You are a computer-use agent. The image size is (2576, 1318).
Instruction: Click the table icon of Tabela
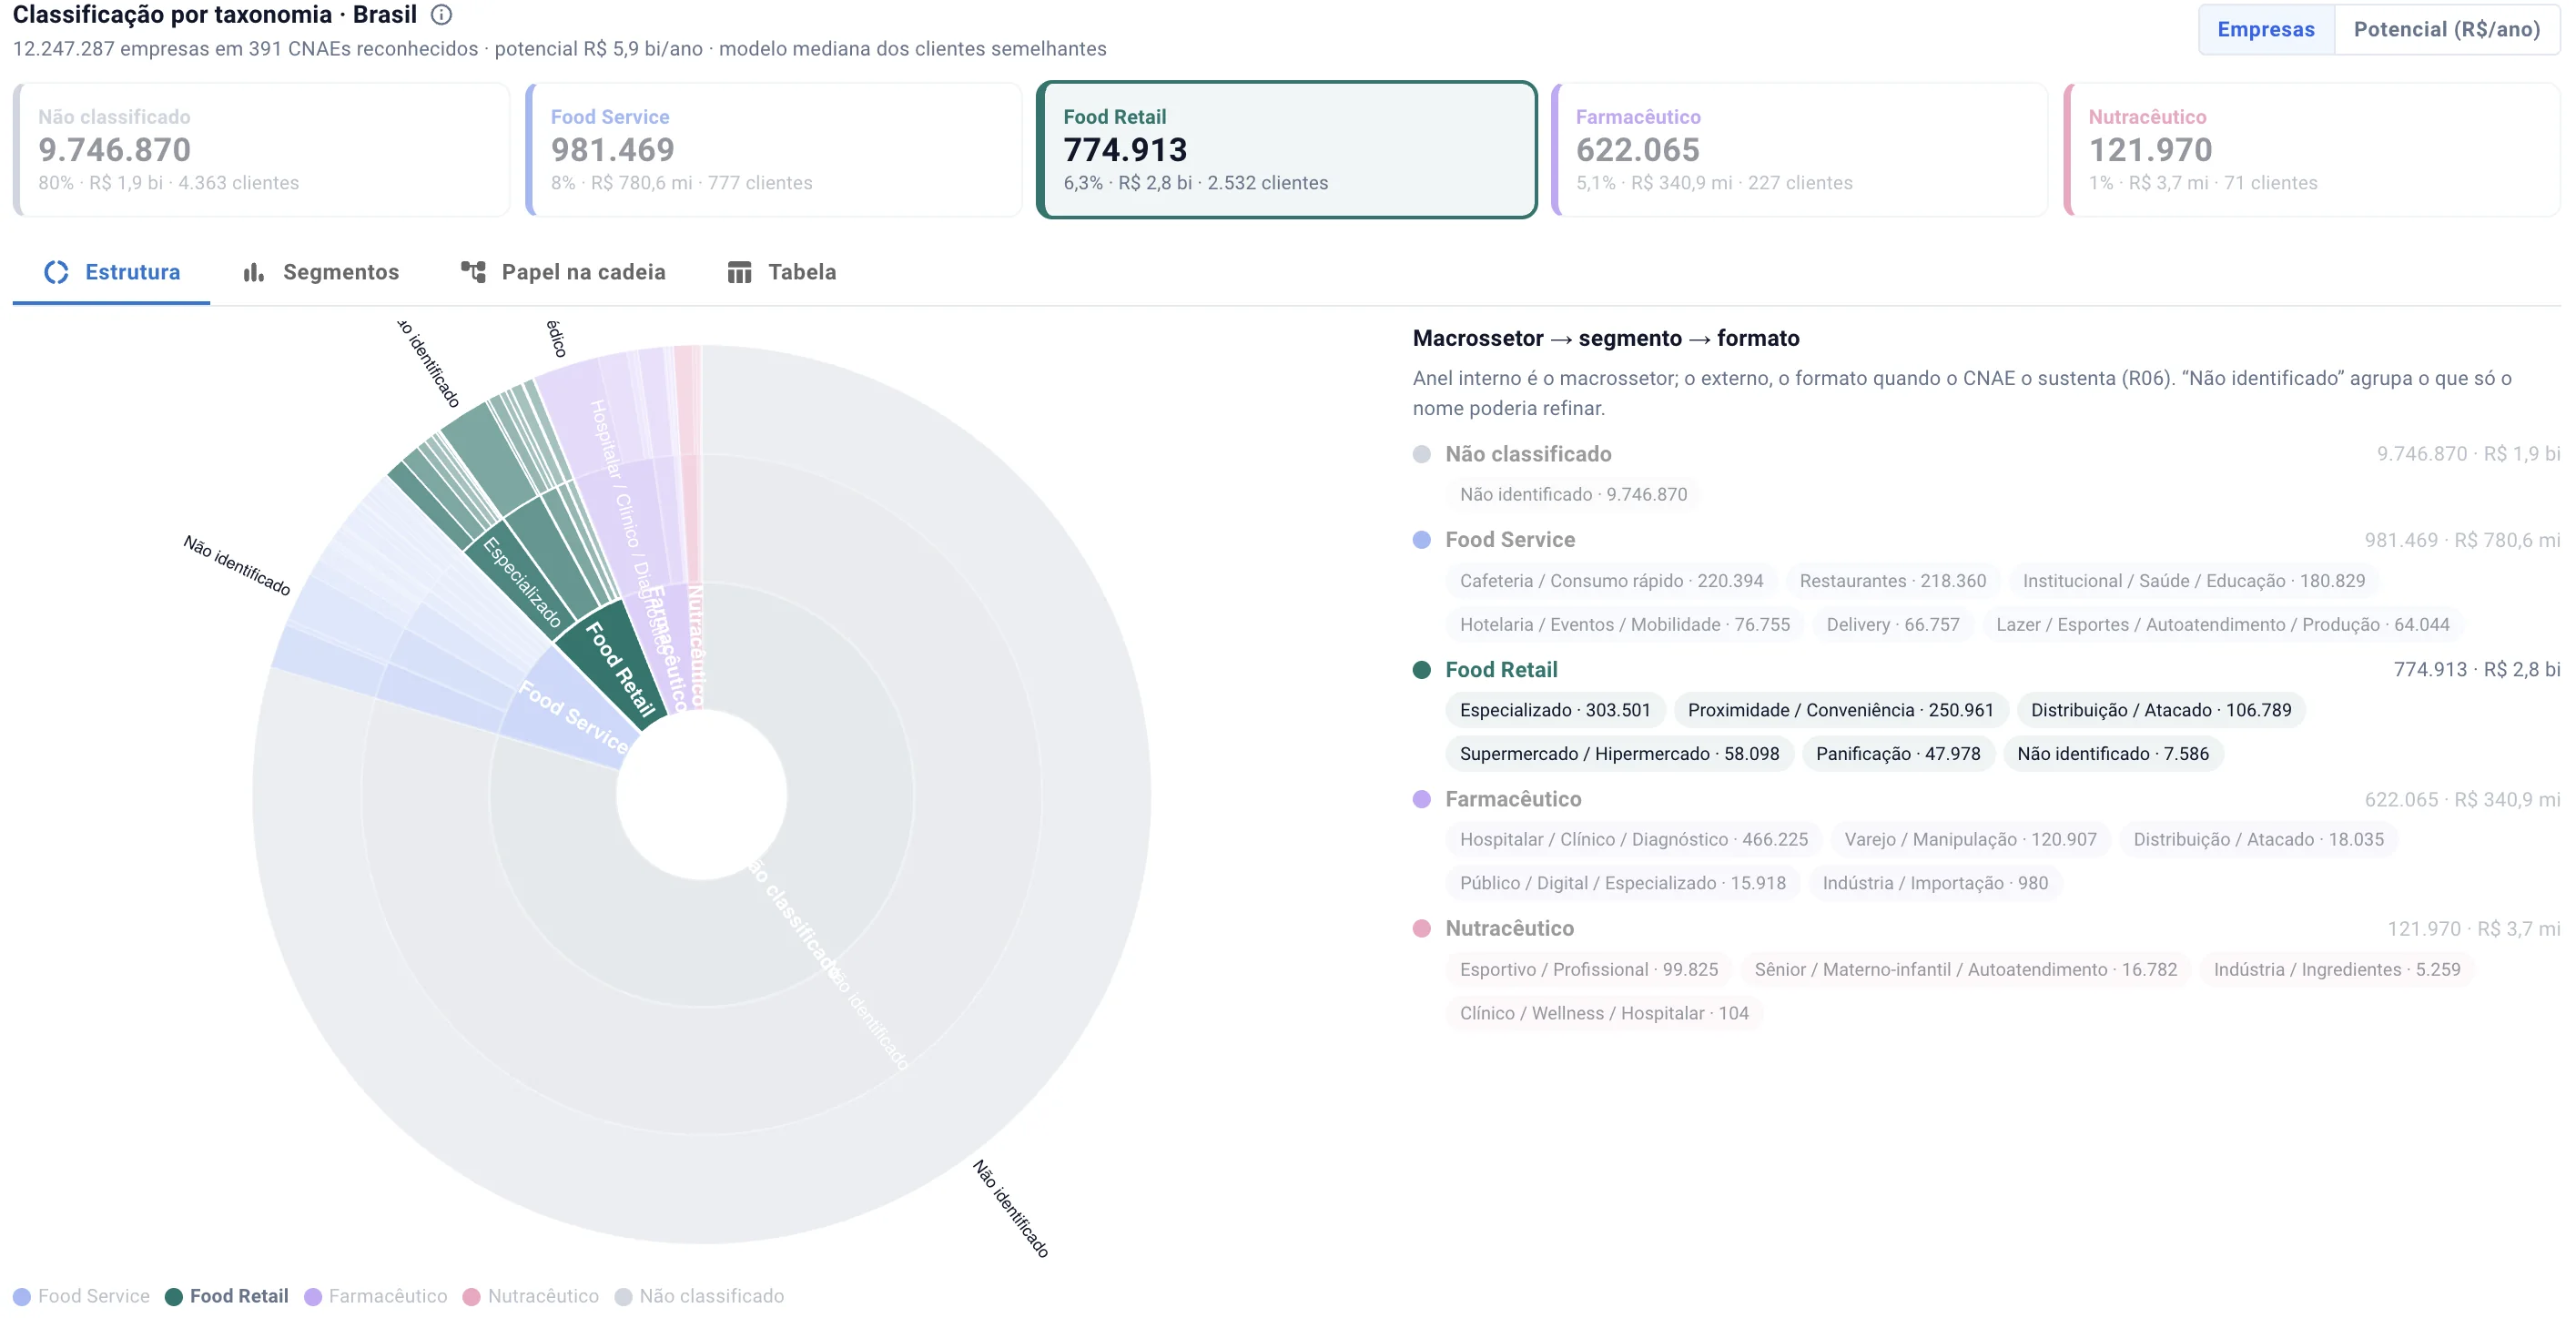pos(740,272)
